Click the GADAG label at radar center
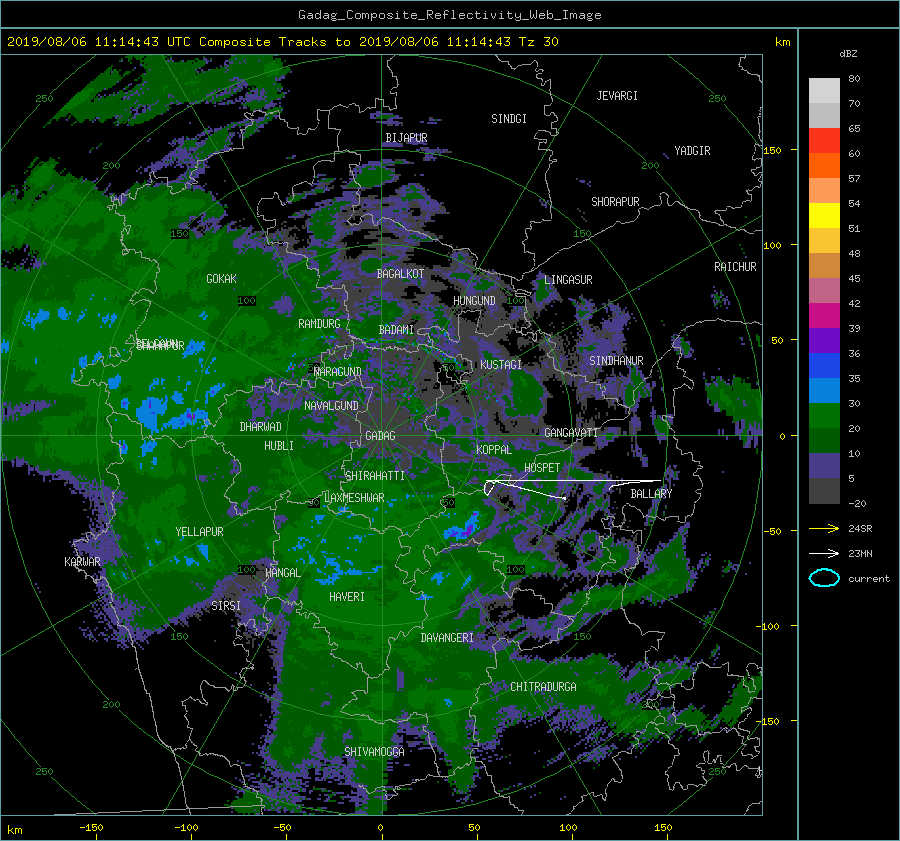 point(380,436)
